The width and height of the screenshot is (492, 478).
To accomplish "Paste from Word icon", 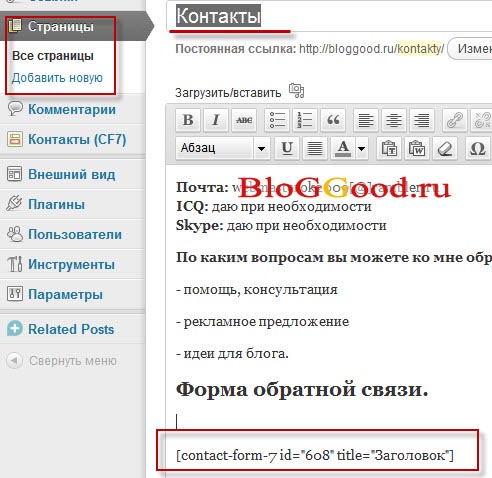I will pos(417,148).
